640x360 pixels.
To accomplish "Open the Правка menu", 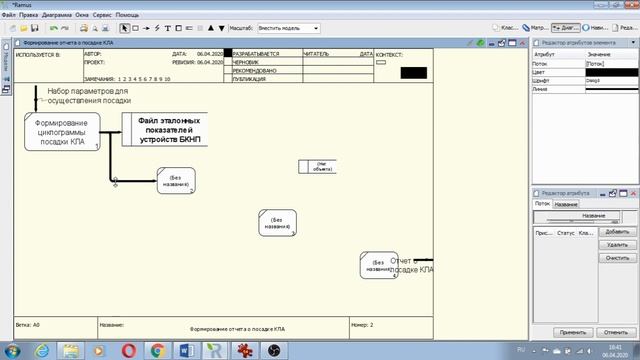I will [x=29, y=15].
